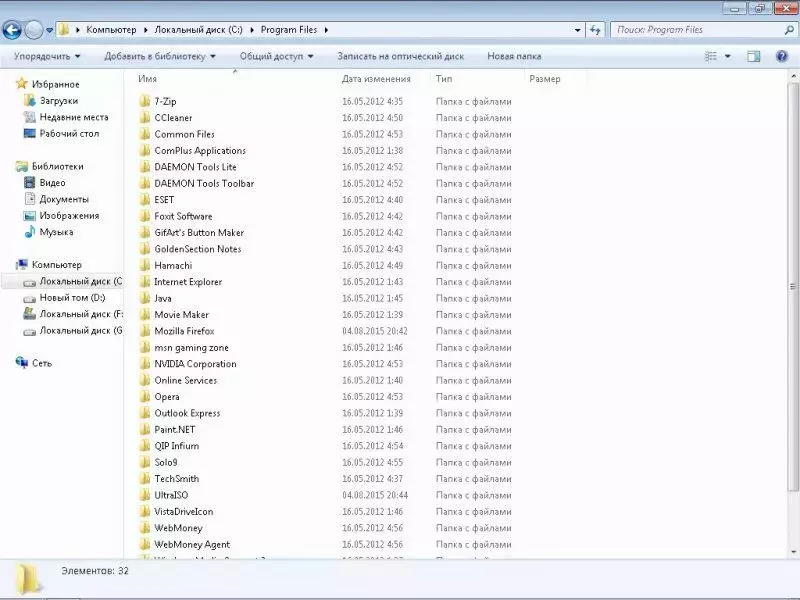Click Компьютер in the address breadcrumb
Image resolution: width=800 pixels, height=600 pixels.
pos(111,30)
